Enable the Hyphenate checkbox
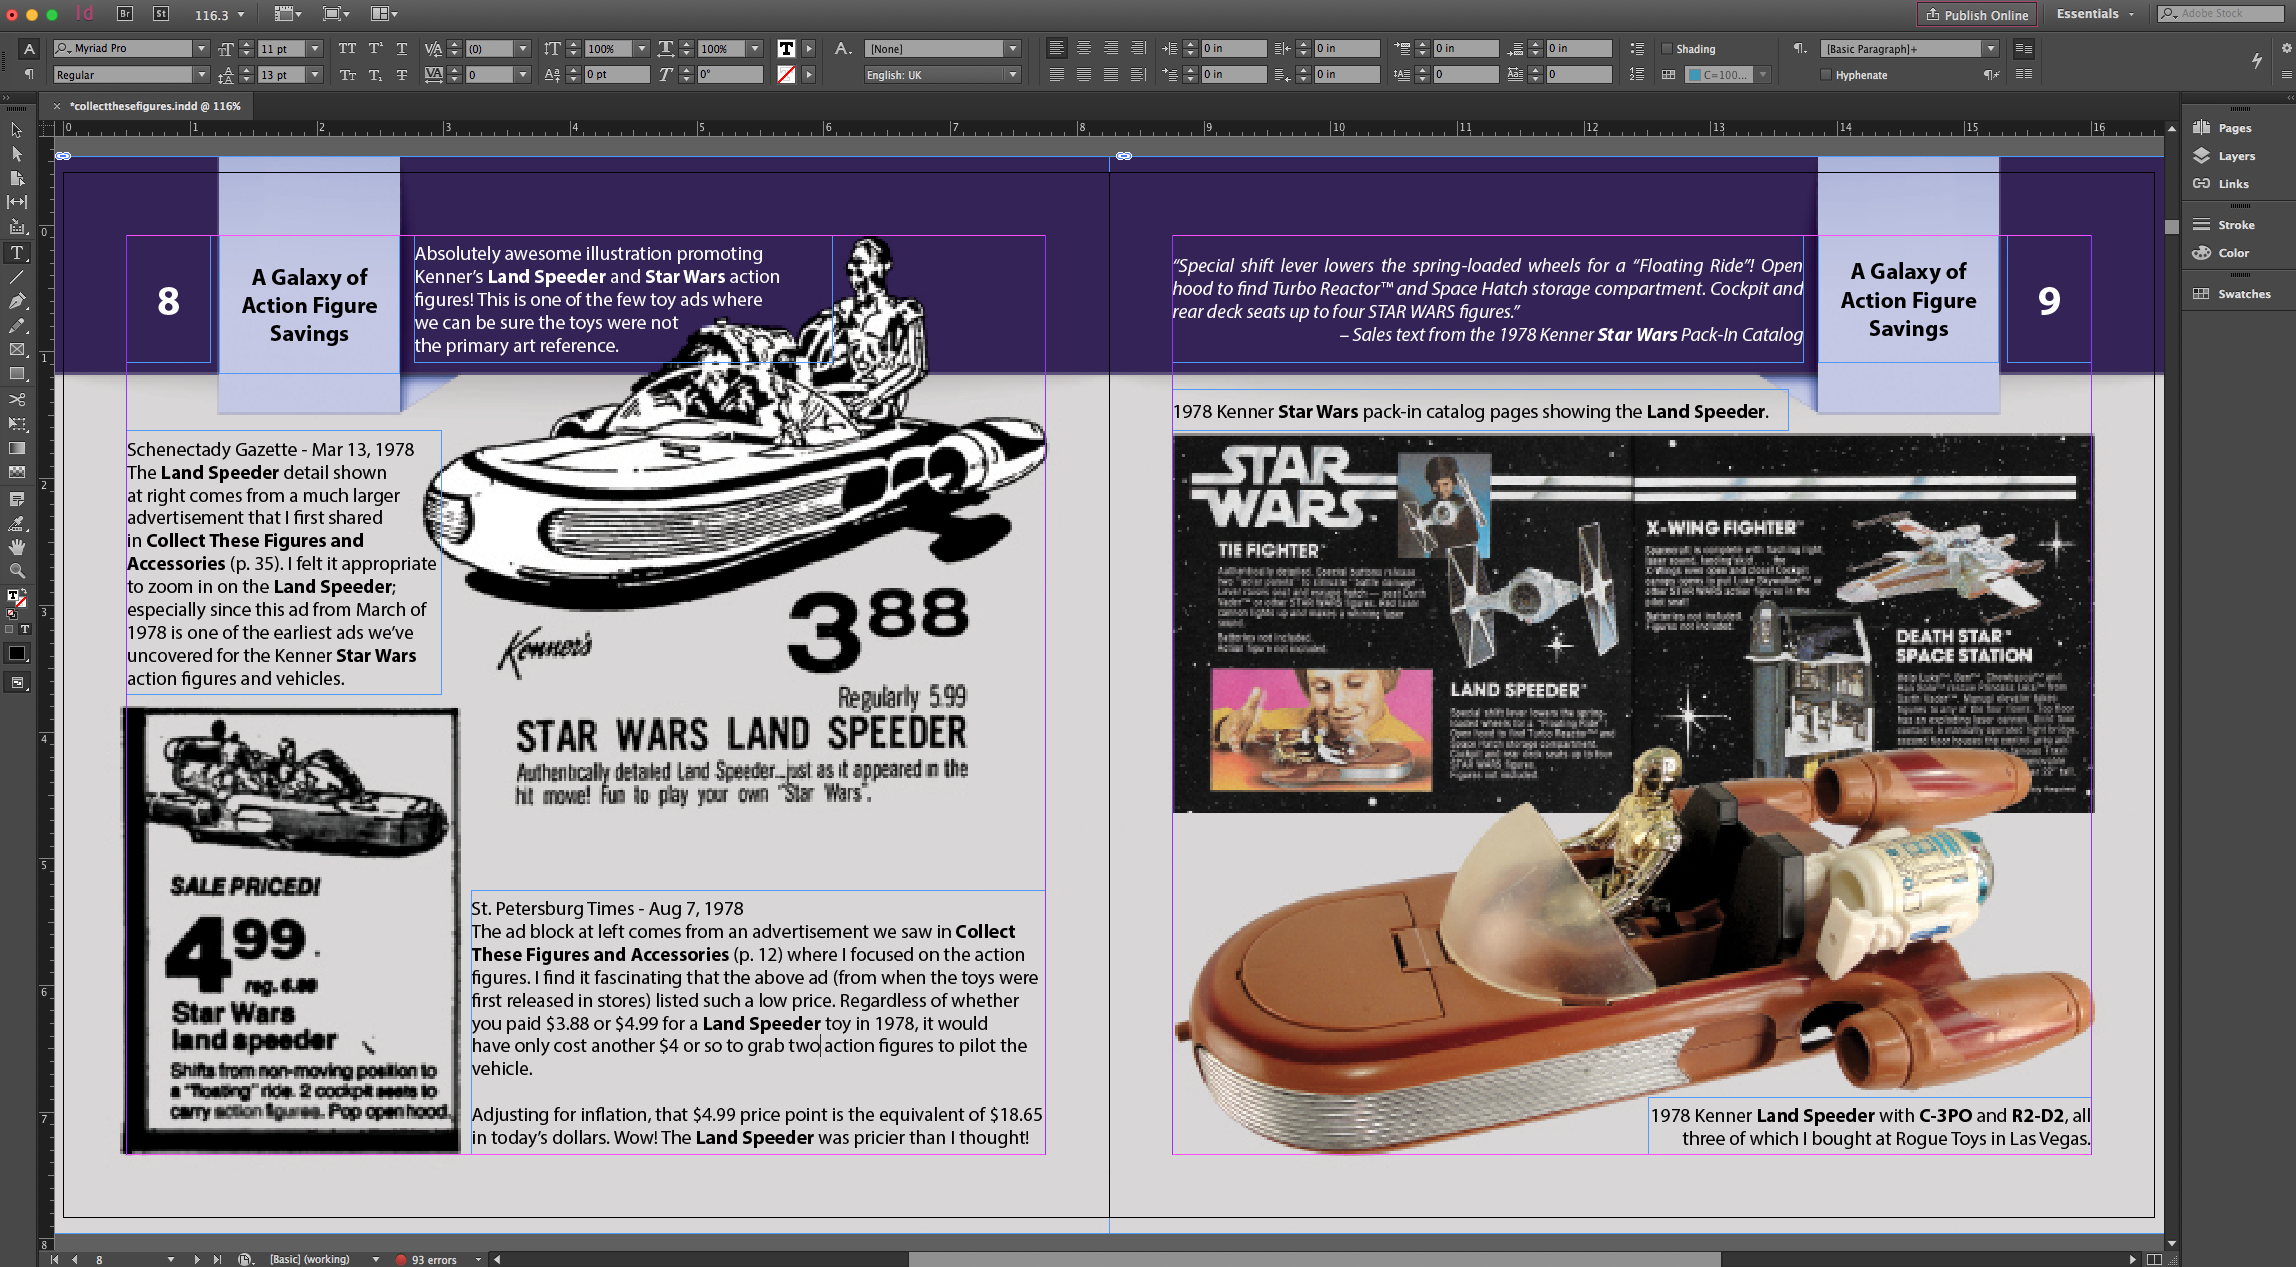This screenshot has width=2296, height=1267. pos(1826,75)
